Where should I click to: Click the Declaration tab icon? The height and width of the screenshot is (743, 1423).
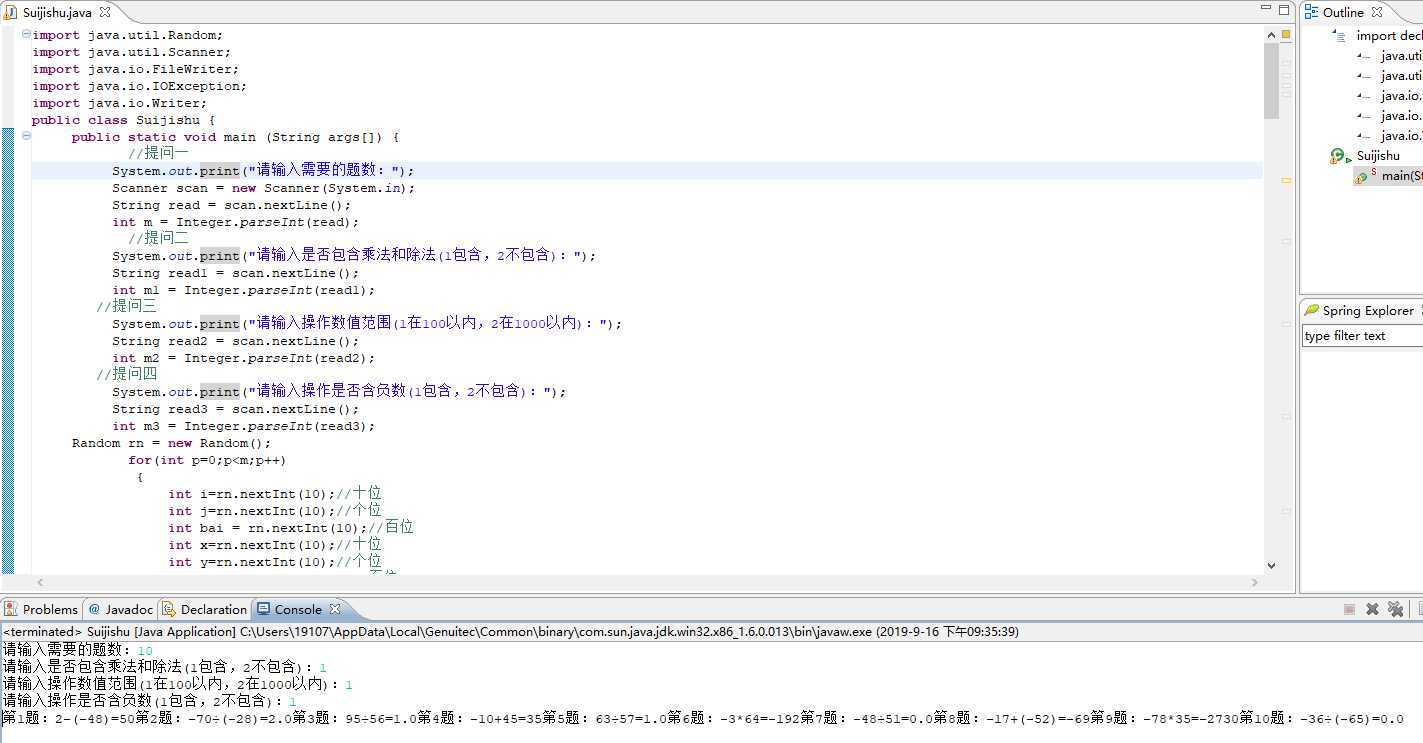[x=169, y=609]
